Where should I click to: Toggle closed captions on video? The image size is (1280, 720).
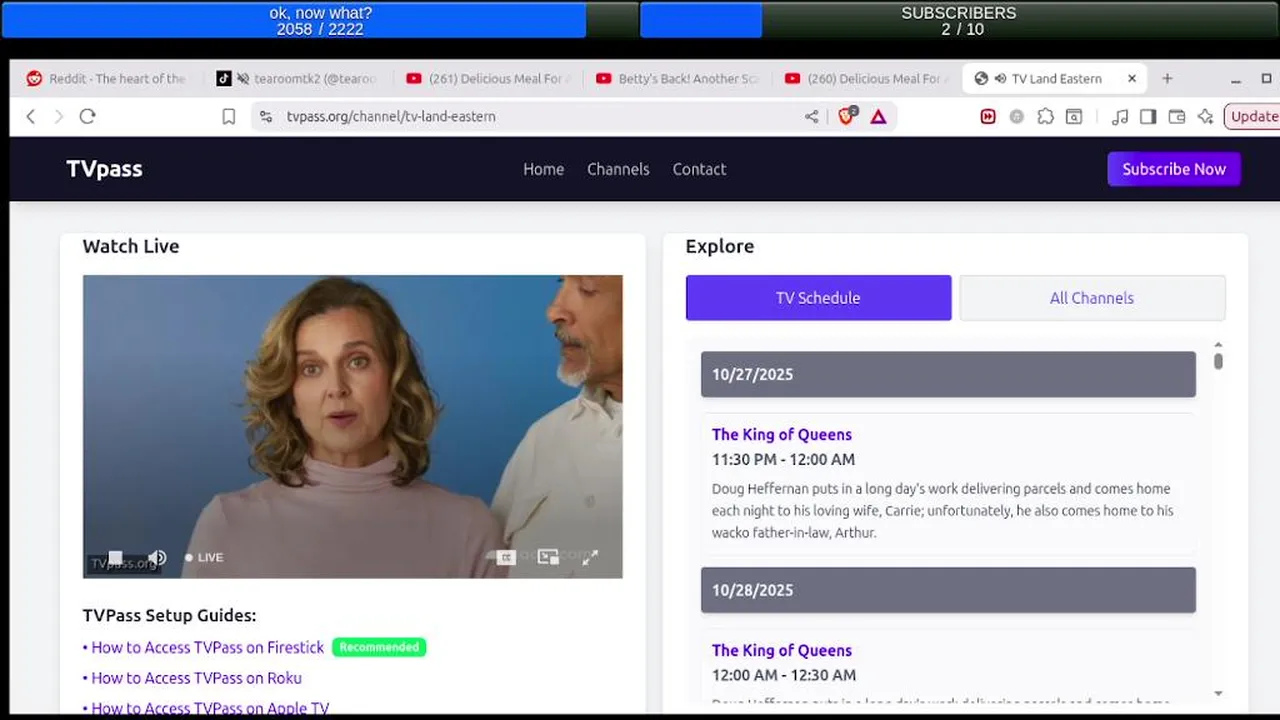coord(506,557)
